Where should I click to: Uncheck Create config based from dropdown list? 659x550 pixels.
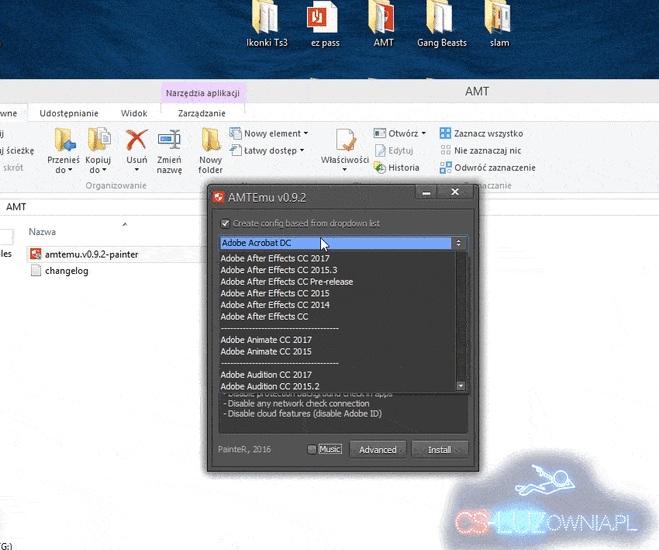point(225,223)
